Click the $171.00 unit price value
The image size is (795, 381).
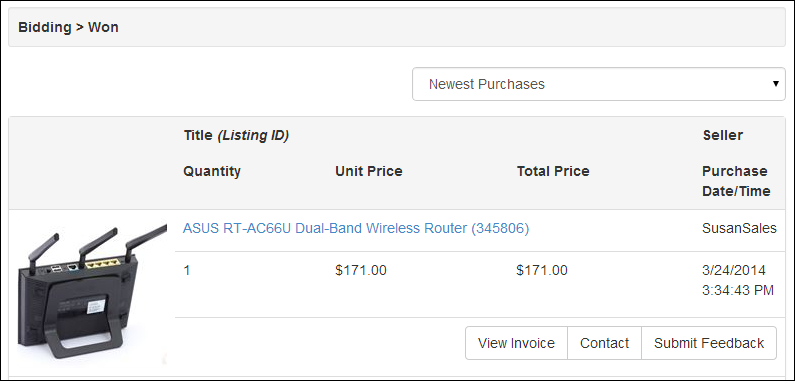tap(361, 271)
